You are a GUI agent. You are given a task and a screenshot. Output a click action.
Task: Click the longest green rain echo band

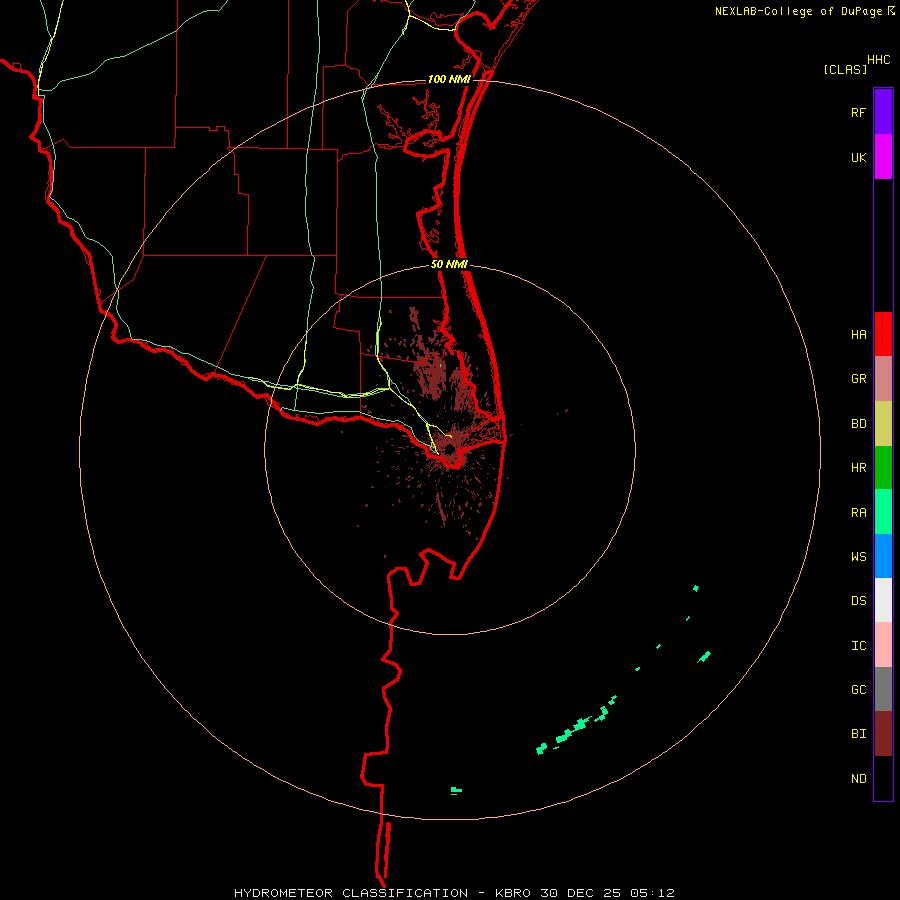click(577, 726)
